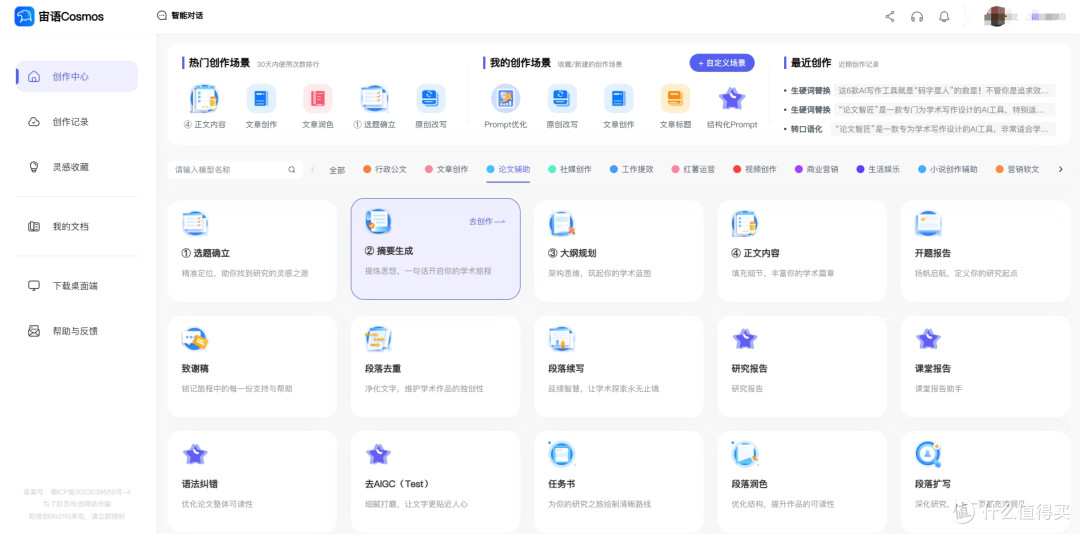Click the 段落去重 card icon
Image resolution: width=1080 pixels, height=534 pixels.
(x=378, y=339)
